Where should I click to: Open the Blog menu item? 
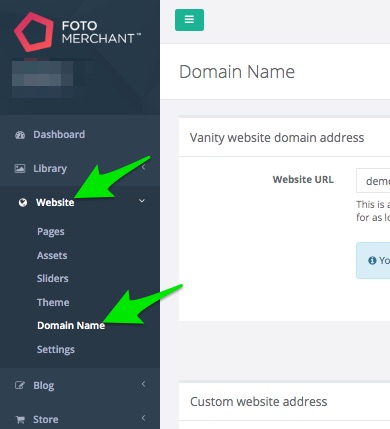[x=44, y=386]
